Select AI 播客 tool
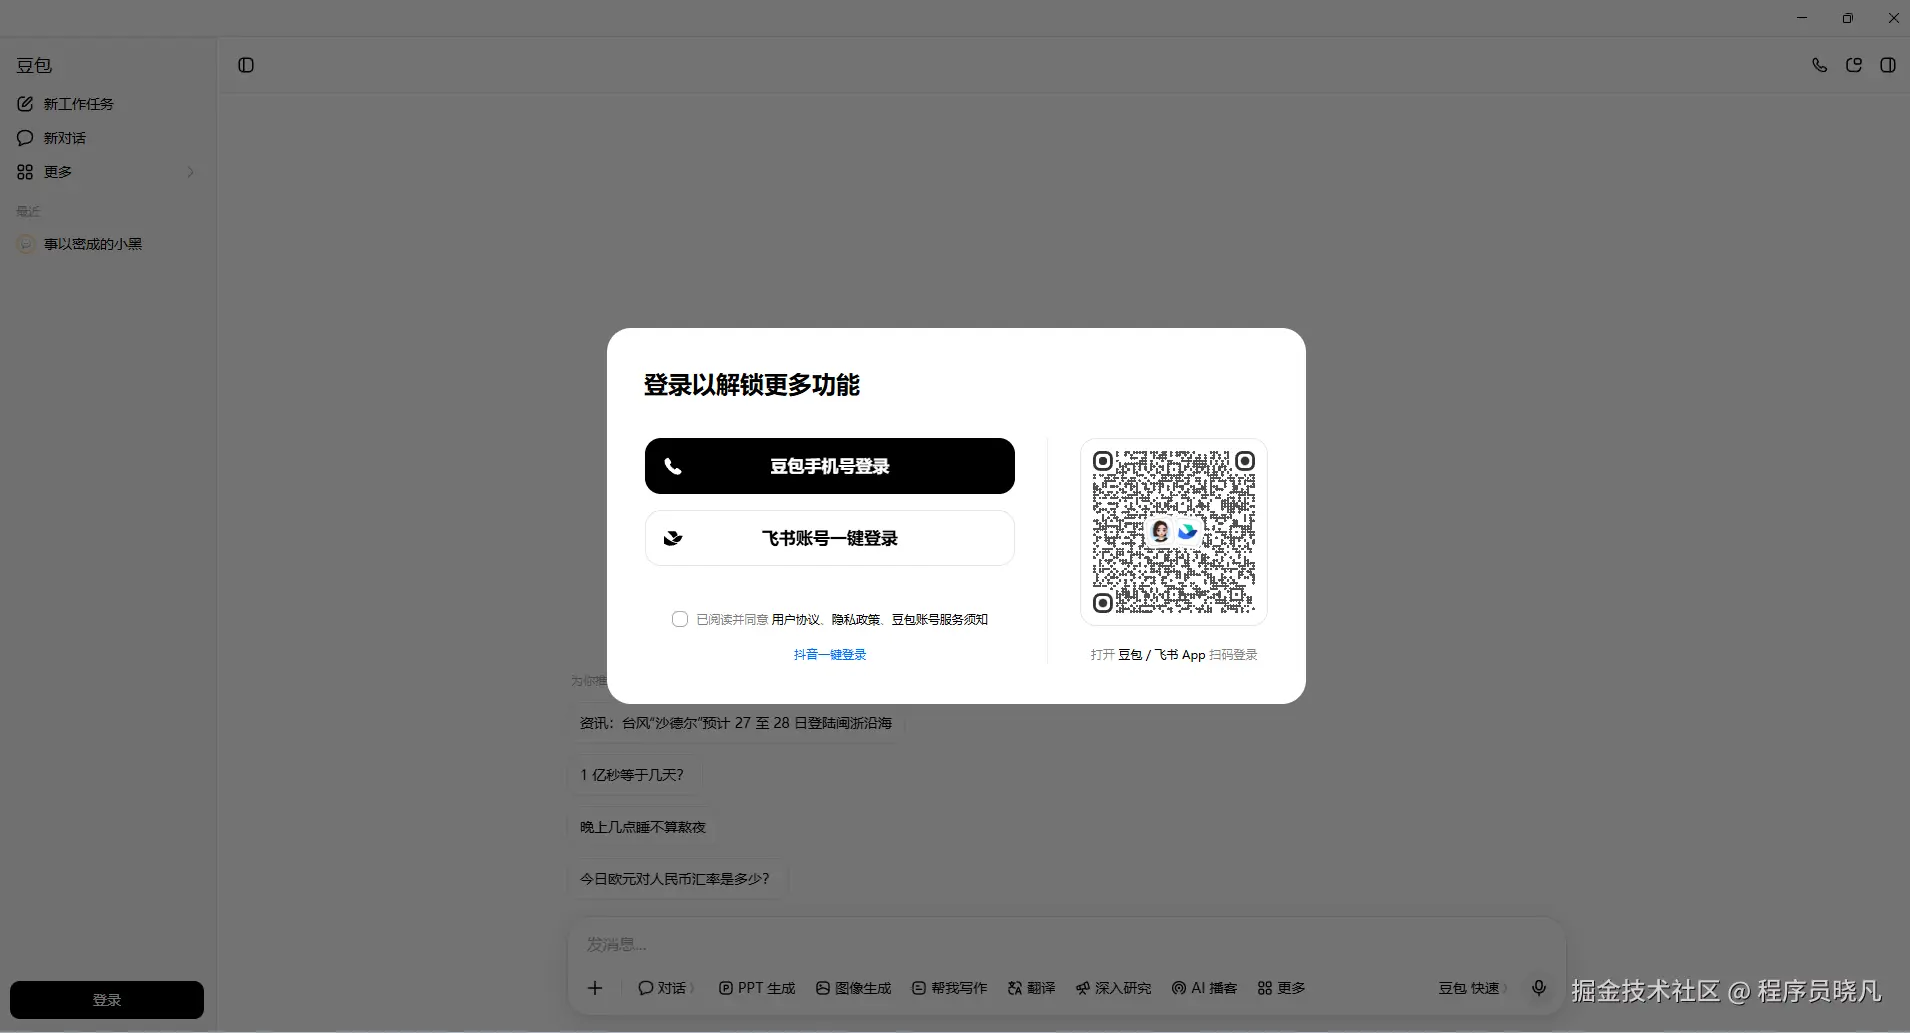 pos(1204,988)
